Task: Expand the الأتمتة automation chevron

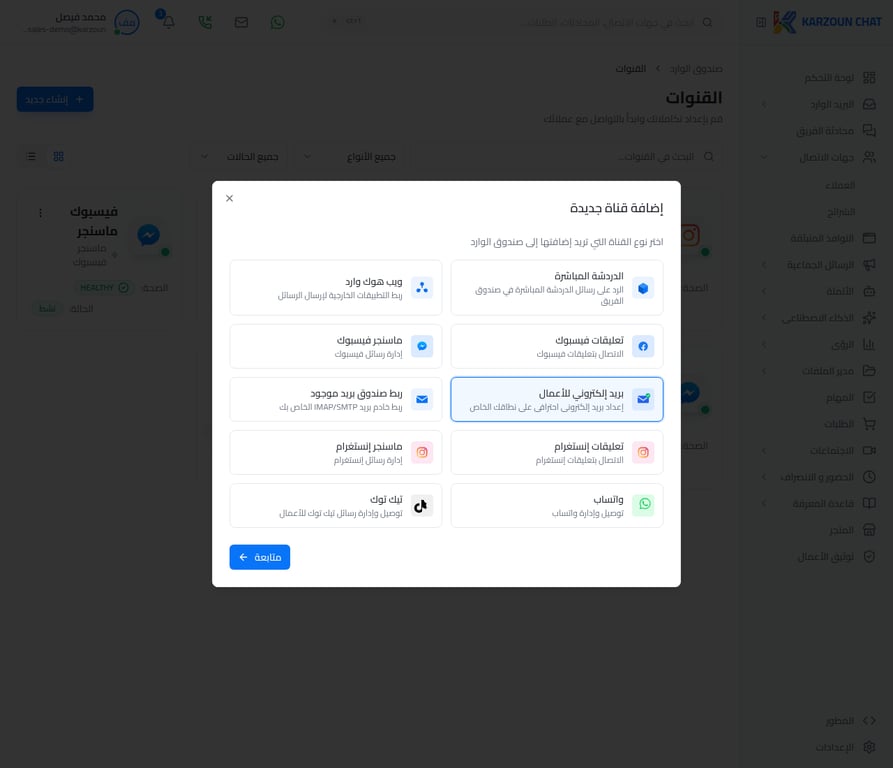Action: coord(764,291)
